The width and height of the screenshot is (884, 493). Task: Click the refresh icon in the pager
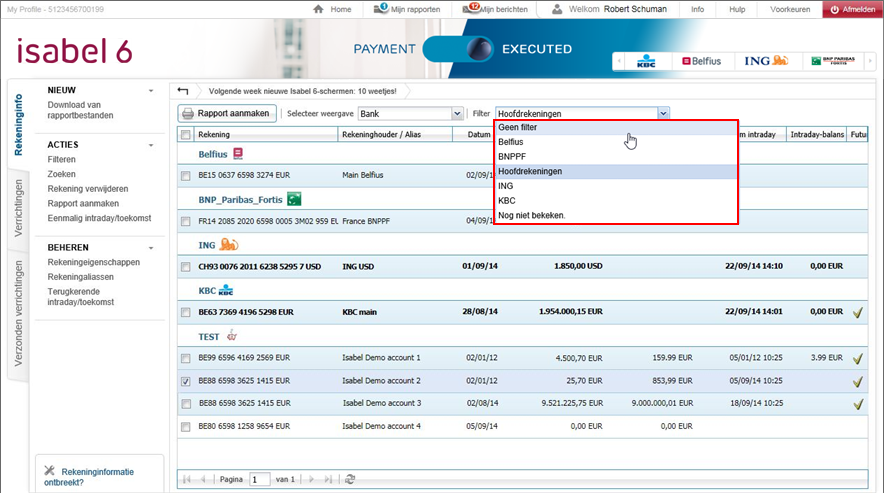click(350, 480)
